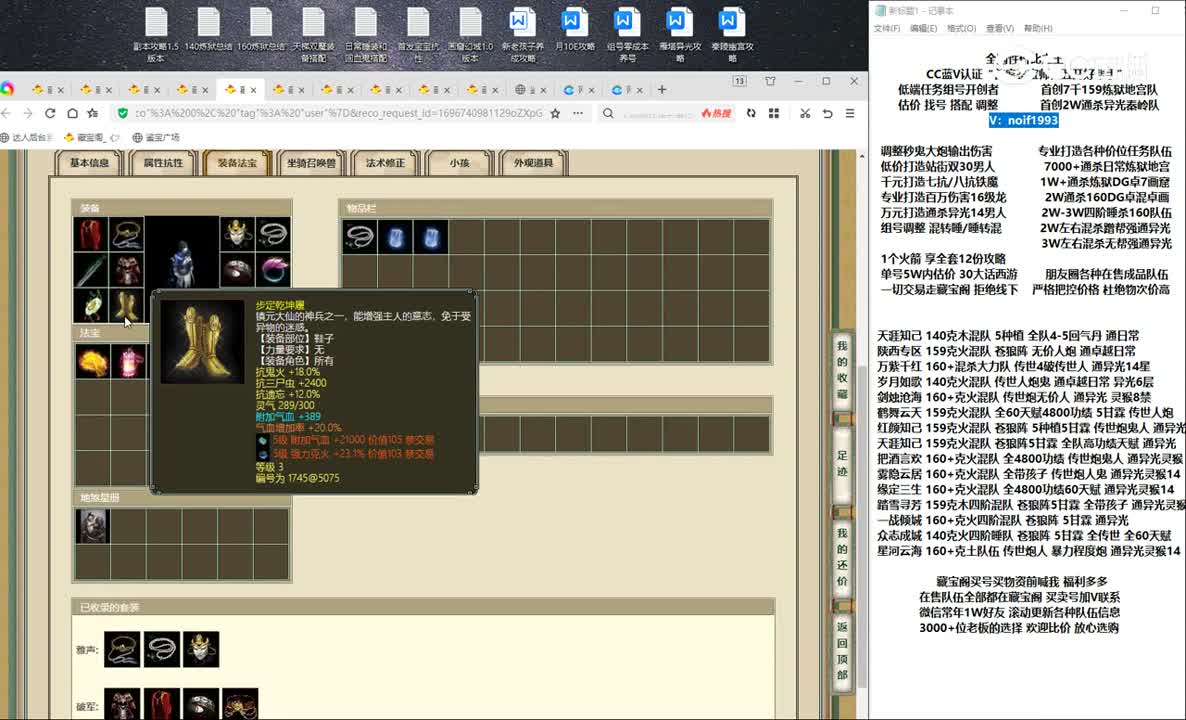Open desktop document 组号零成本养号
1186x720 pixels.
(627, 36)
